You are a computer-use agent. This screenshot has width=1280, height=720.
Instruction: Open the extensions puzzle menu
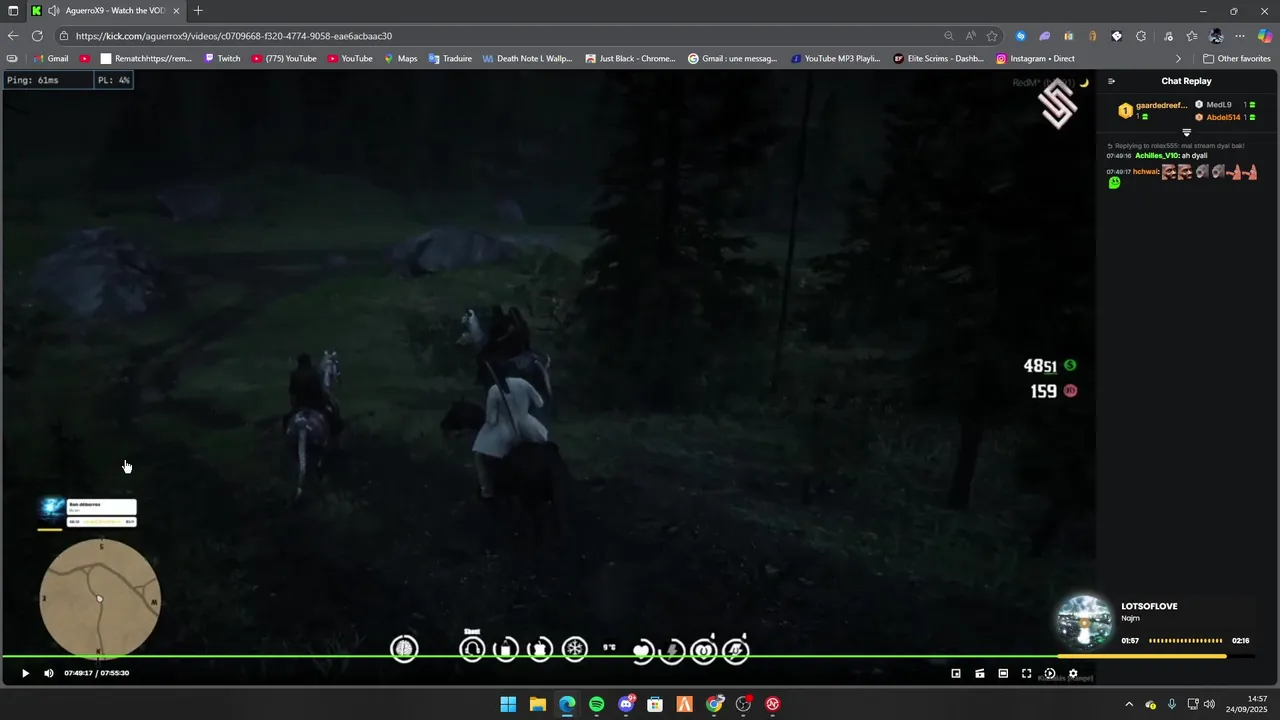(x=1141, y=36)
